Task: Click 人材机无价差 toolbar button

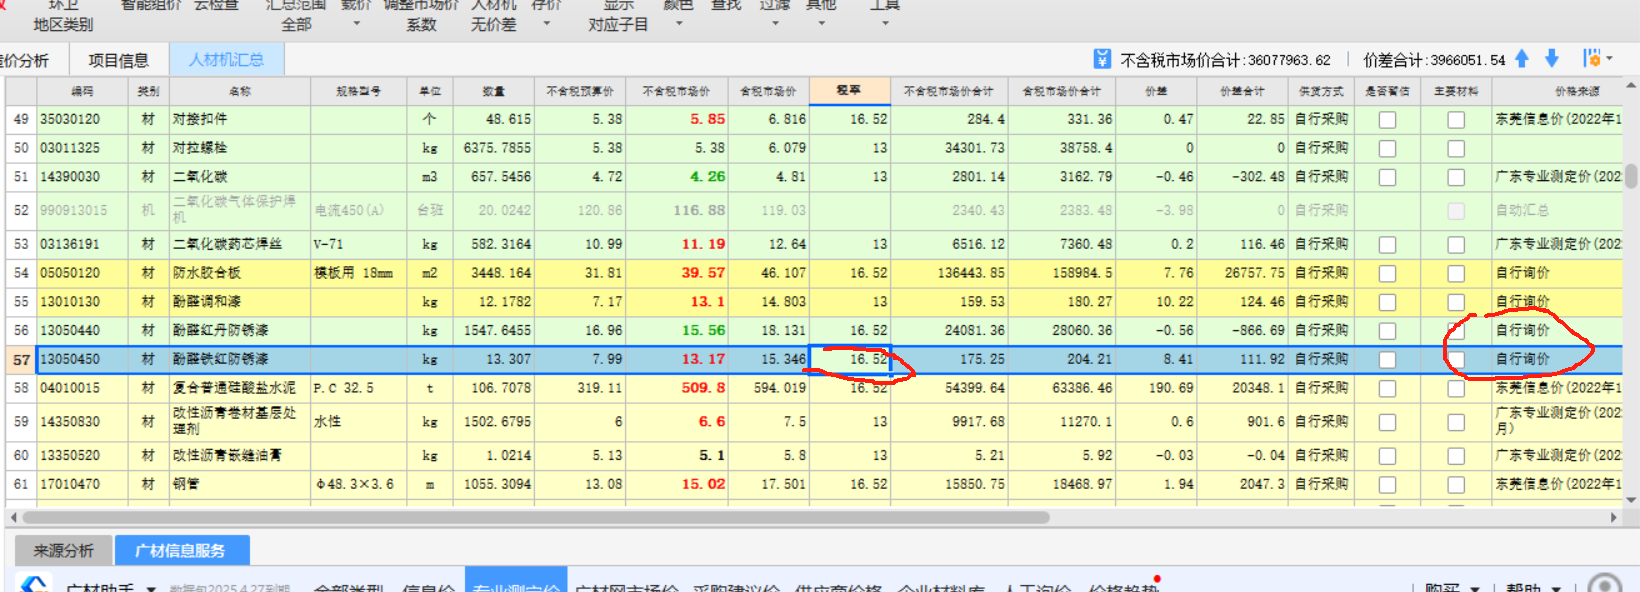Action: click(494, 14)
